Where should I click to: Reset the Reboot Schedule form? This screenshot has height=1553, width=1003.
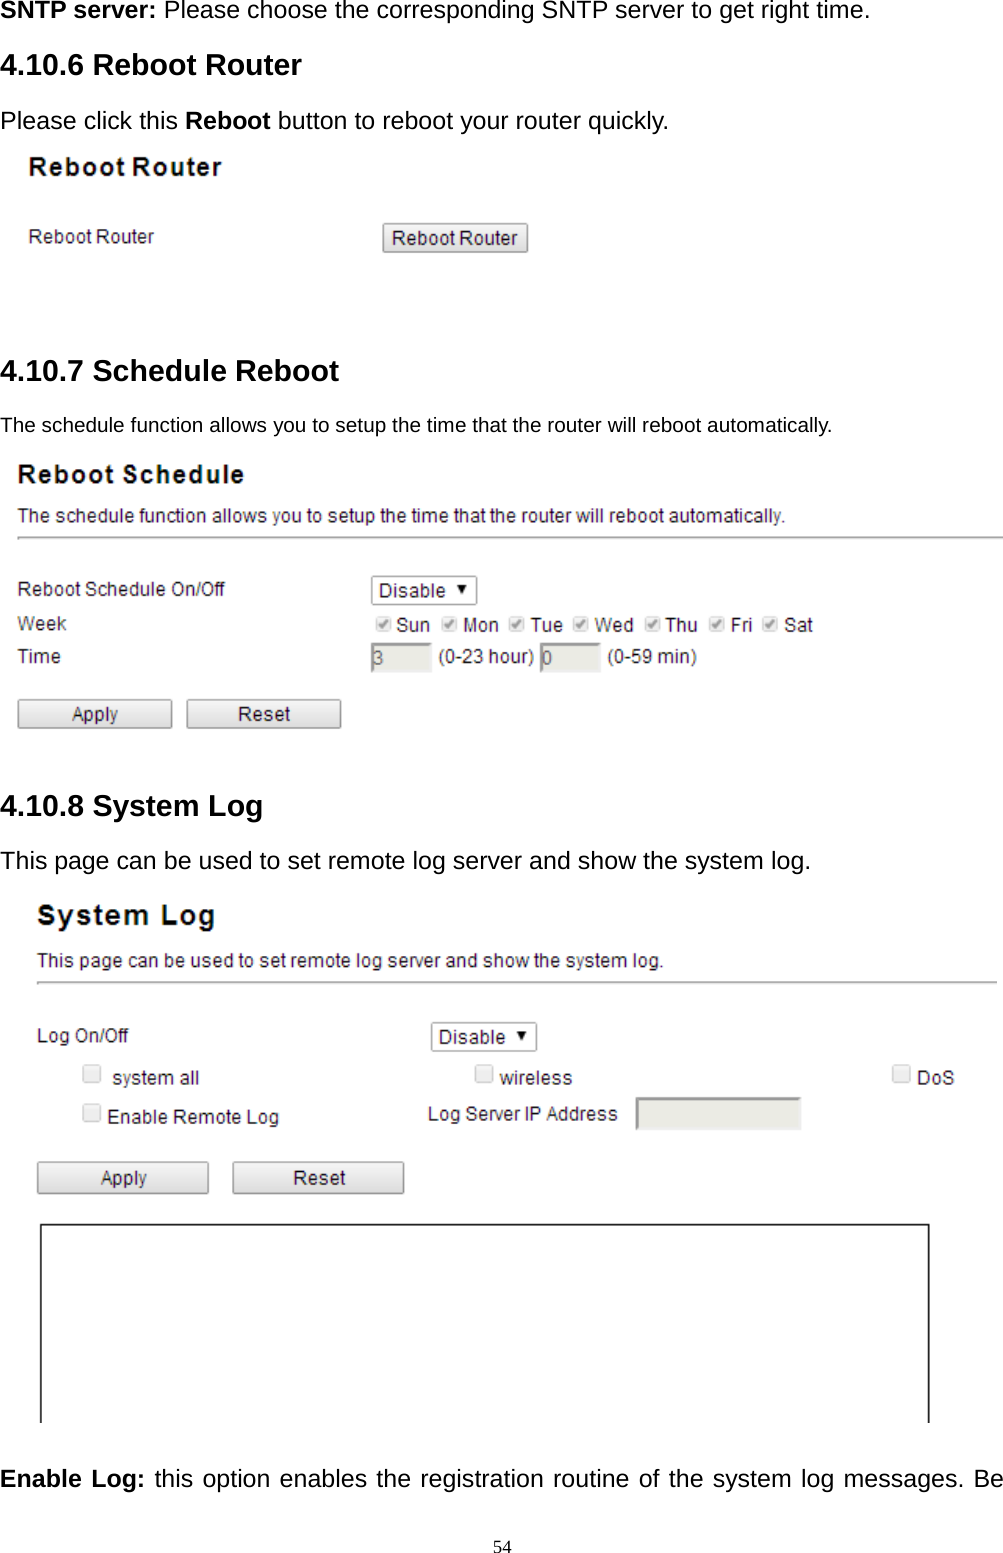(264, 714)
